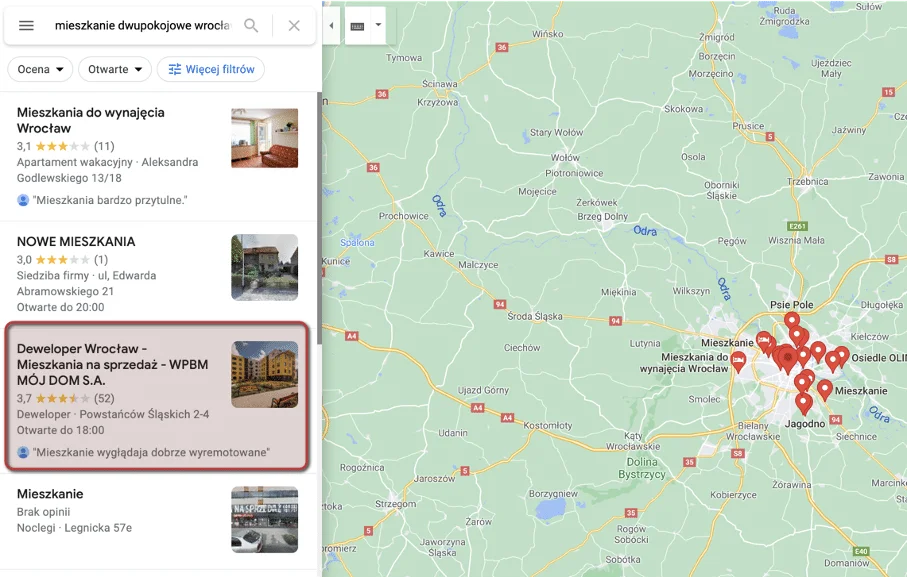Focus the search field with mieszkanie dwupokojowe query
Screen dimensions: 908x578
[x=142, y=25]
